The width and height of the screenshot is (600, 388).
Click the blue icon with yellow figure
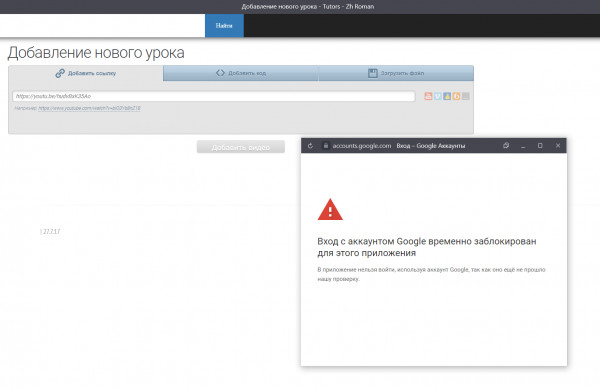pyautogui.click(x=447, y=96)
